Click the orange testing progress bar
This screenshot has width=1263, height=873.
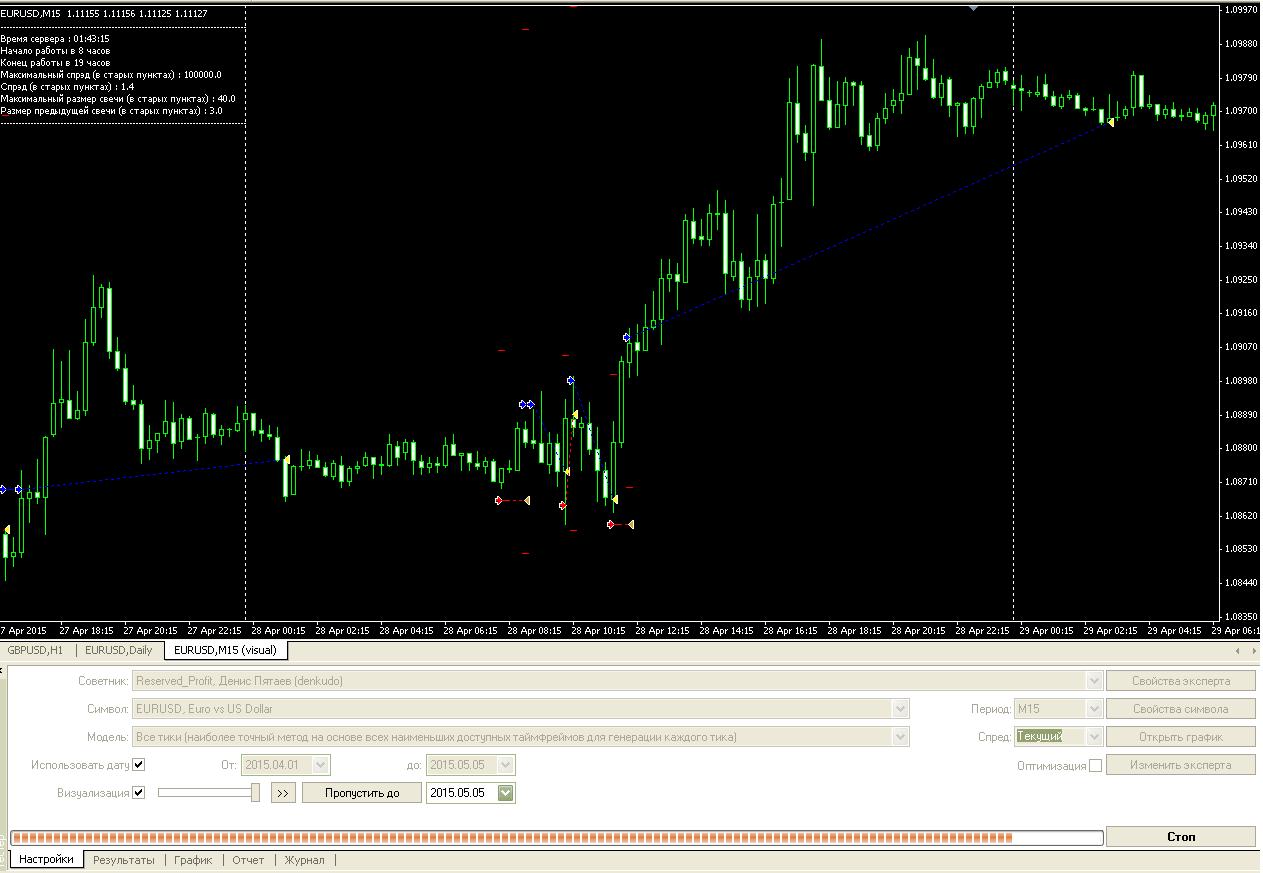(556, 837)
